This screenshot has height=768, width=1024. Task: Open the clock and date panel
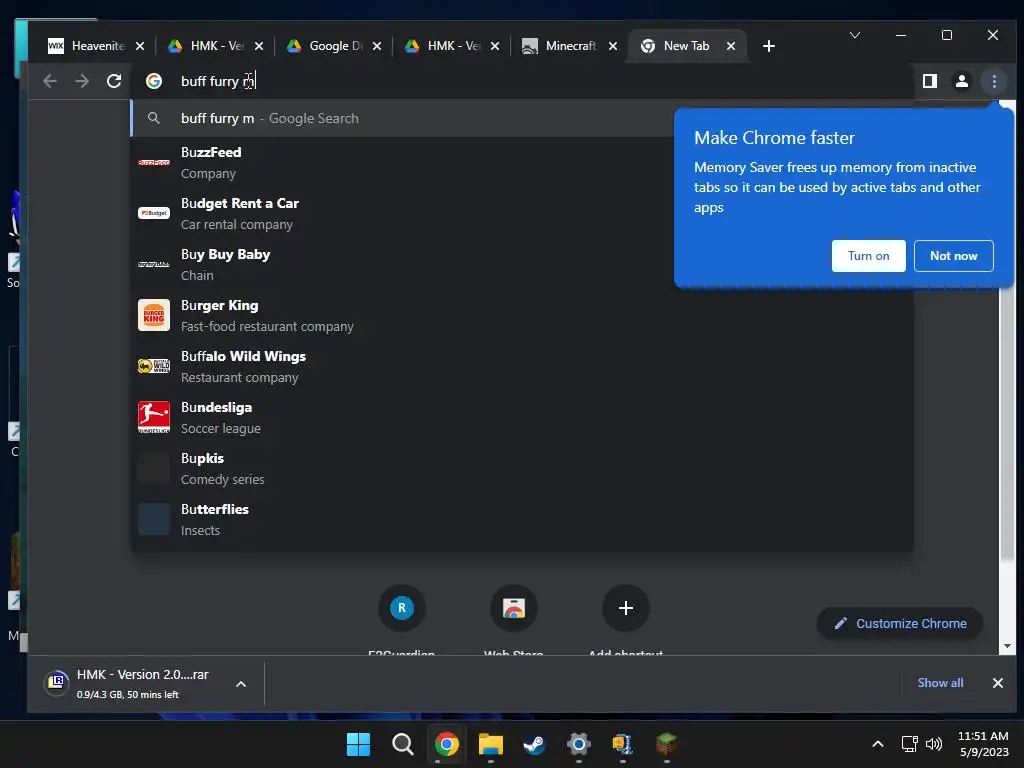click(x=983, y=744)
